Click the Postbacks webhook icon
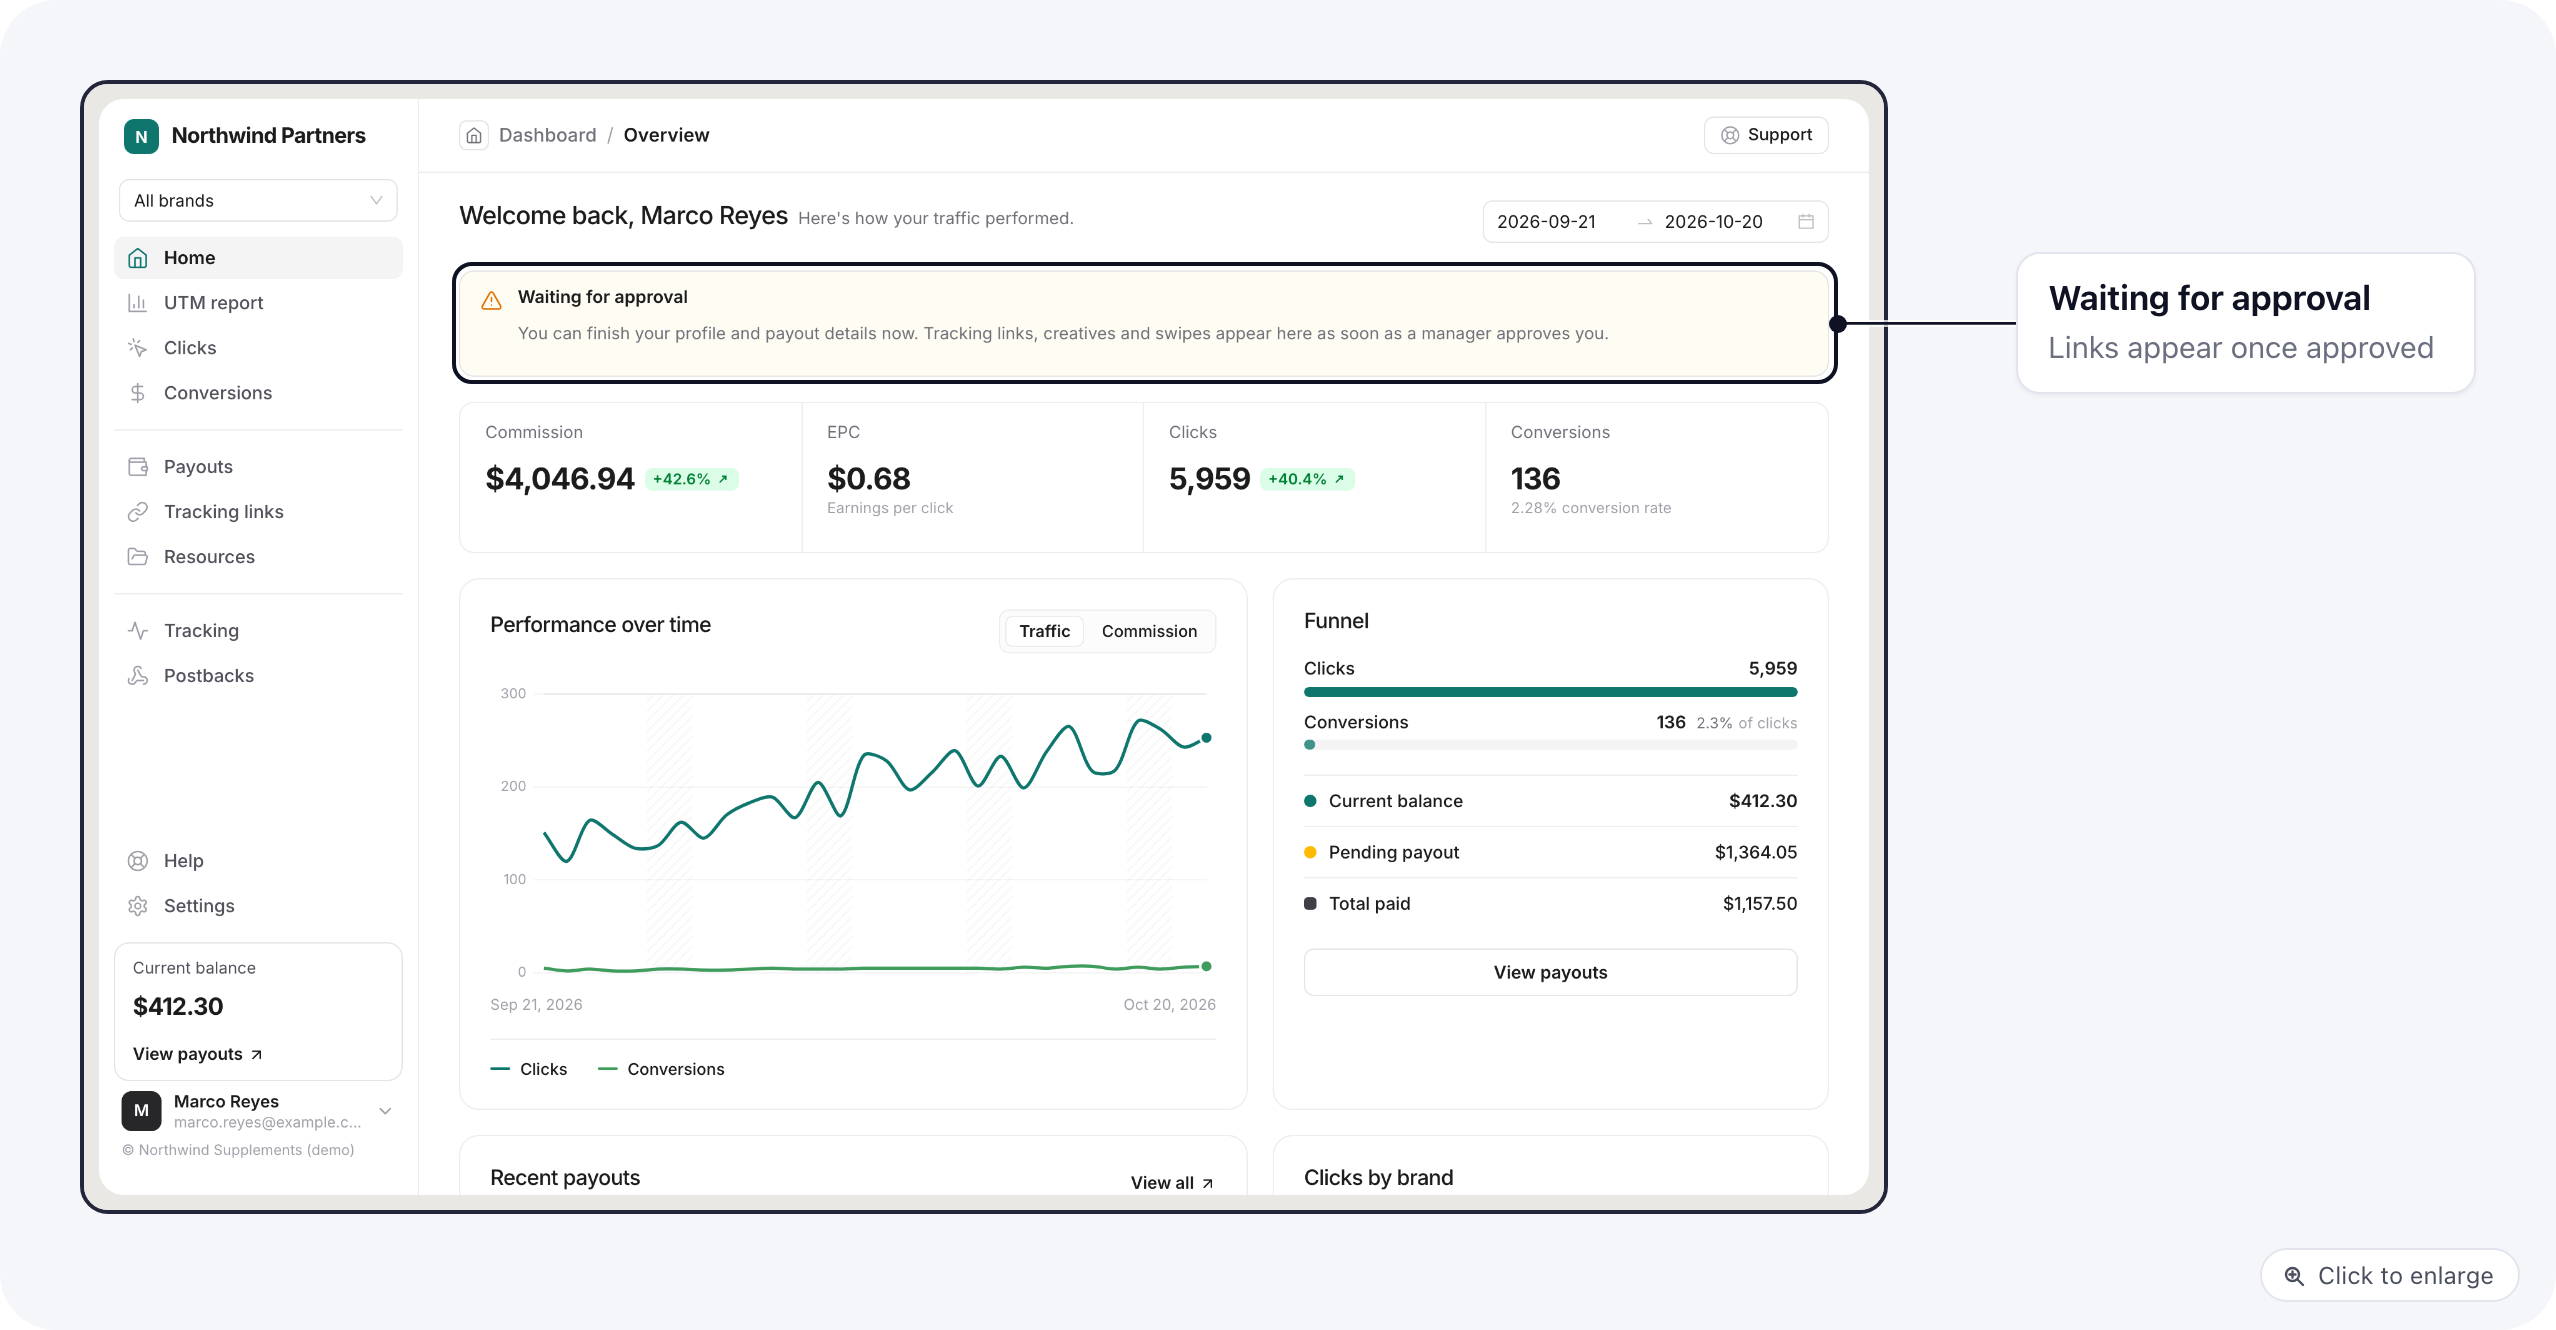The width and height of the screenshot is (2556, 1330). pos(138,675)
